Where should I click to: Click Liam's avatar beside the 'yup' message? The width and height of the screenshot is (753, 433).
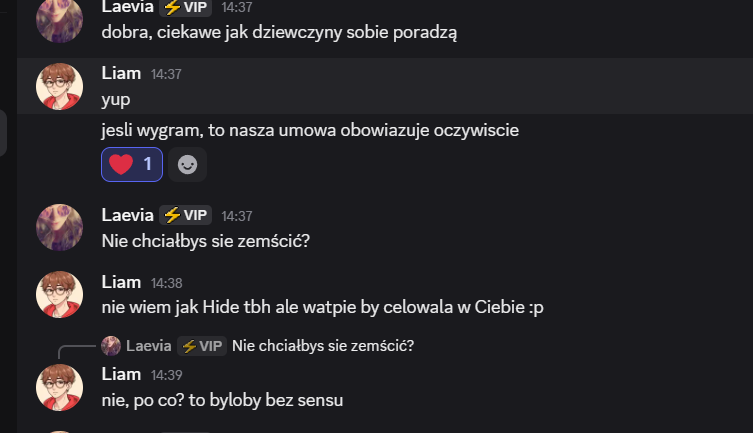coord(59,87)
